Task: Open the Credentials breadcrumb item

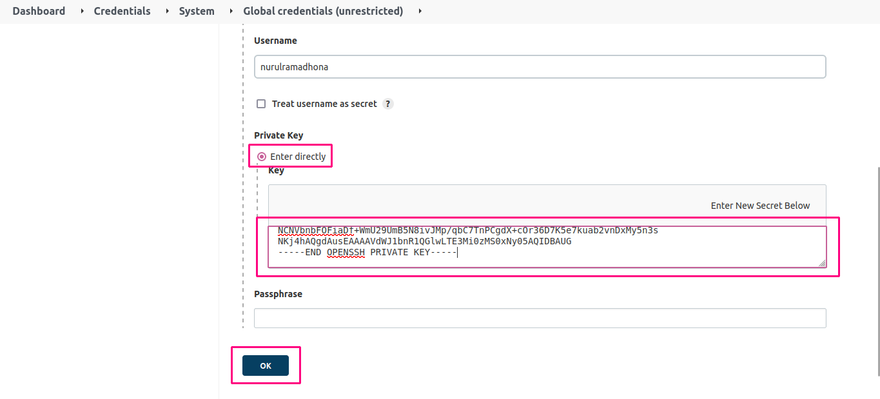Action: (122, 11)
